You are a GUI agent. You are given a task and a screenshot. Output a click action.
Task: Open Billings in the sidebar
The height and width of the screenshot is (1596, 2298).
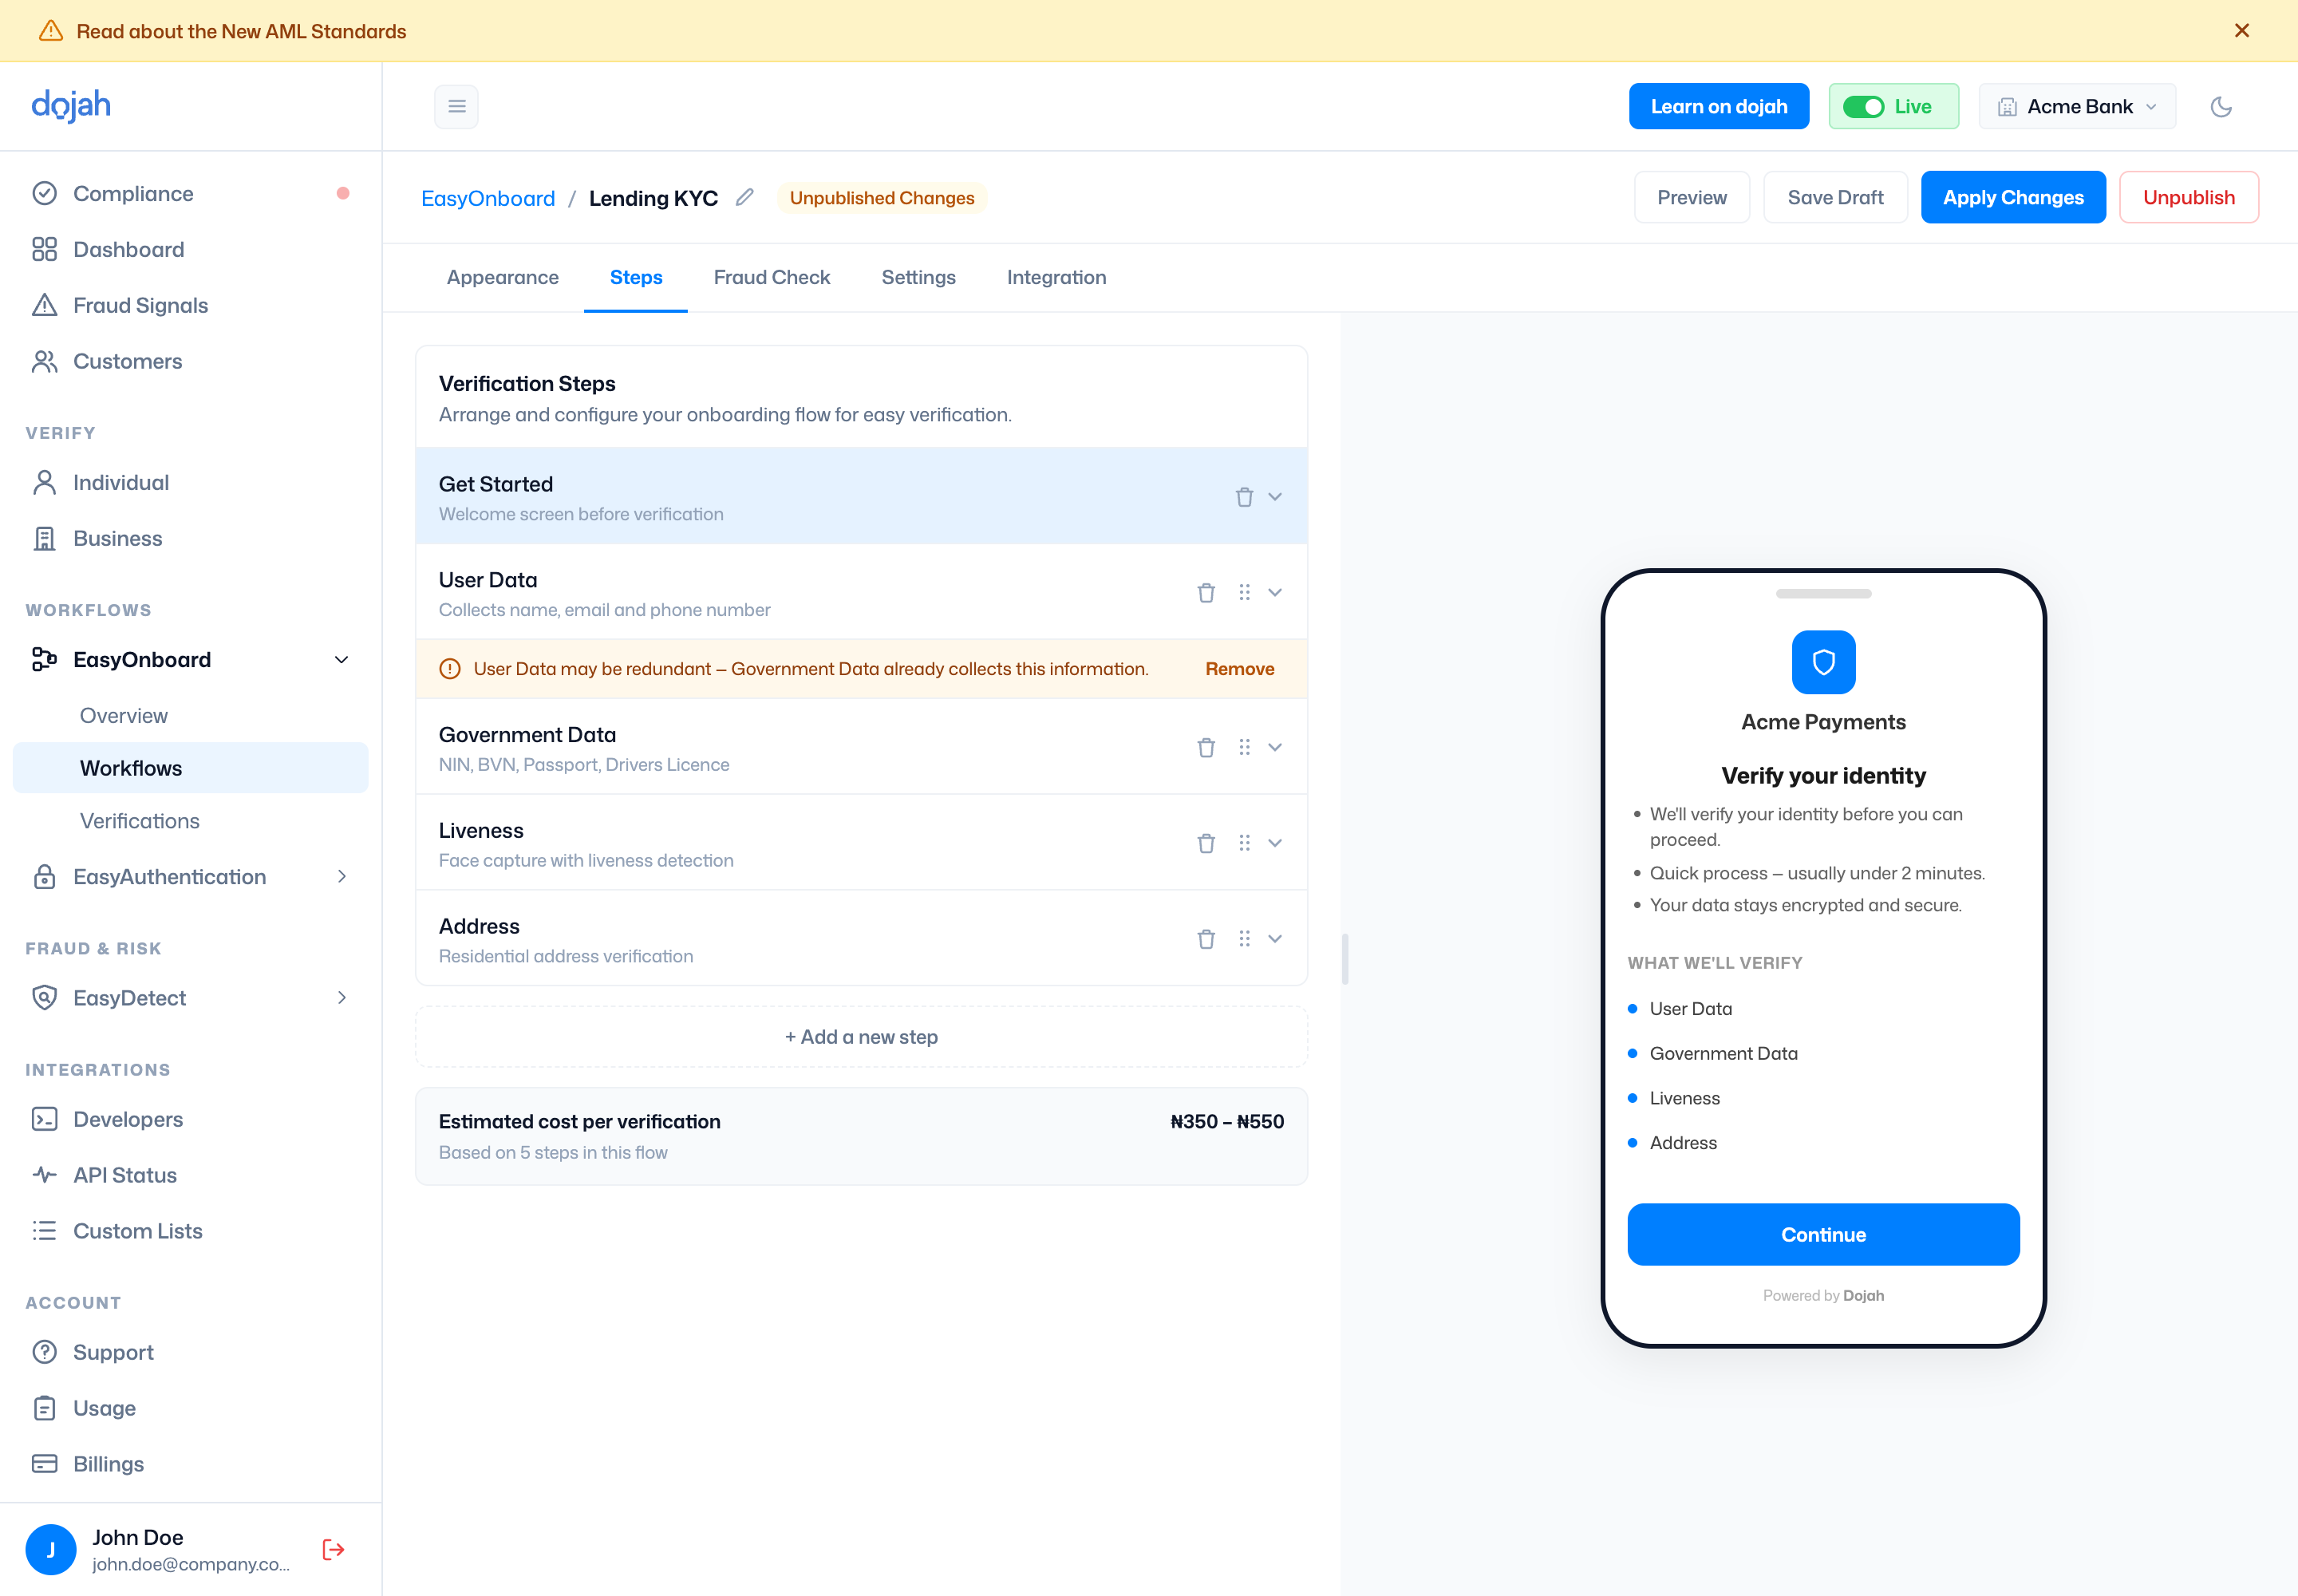click(190, 1464)
